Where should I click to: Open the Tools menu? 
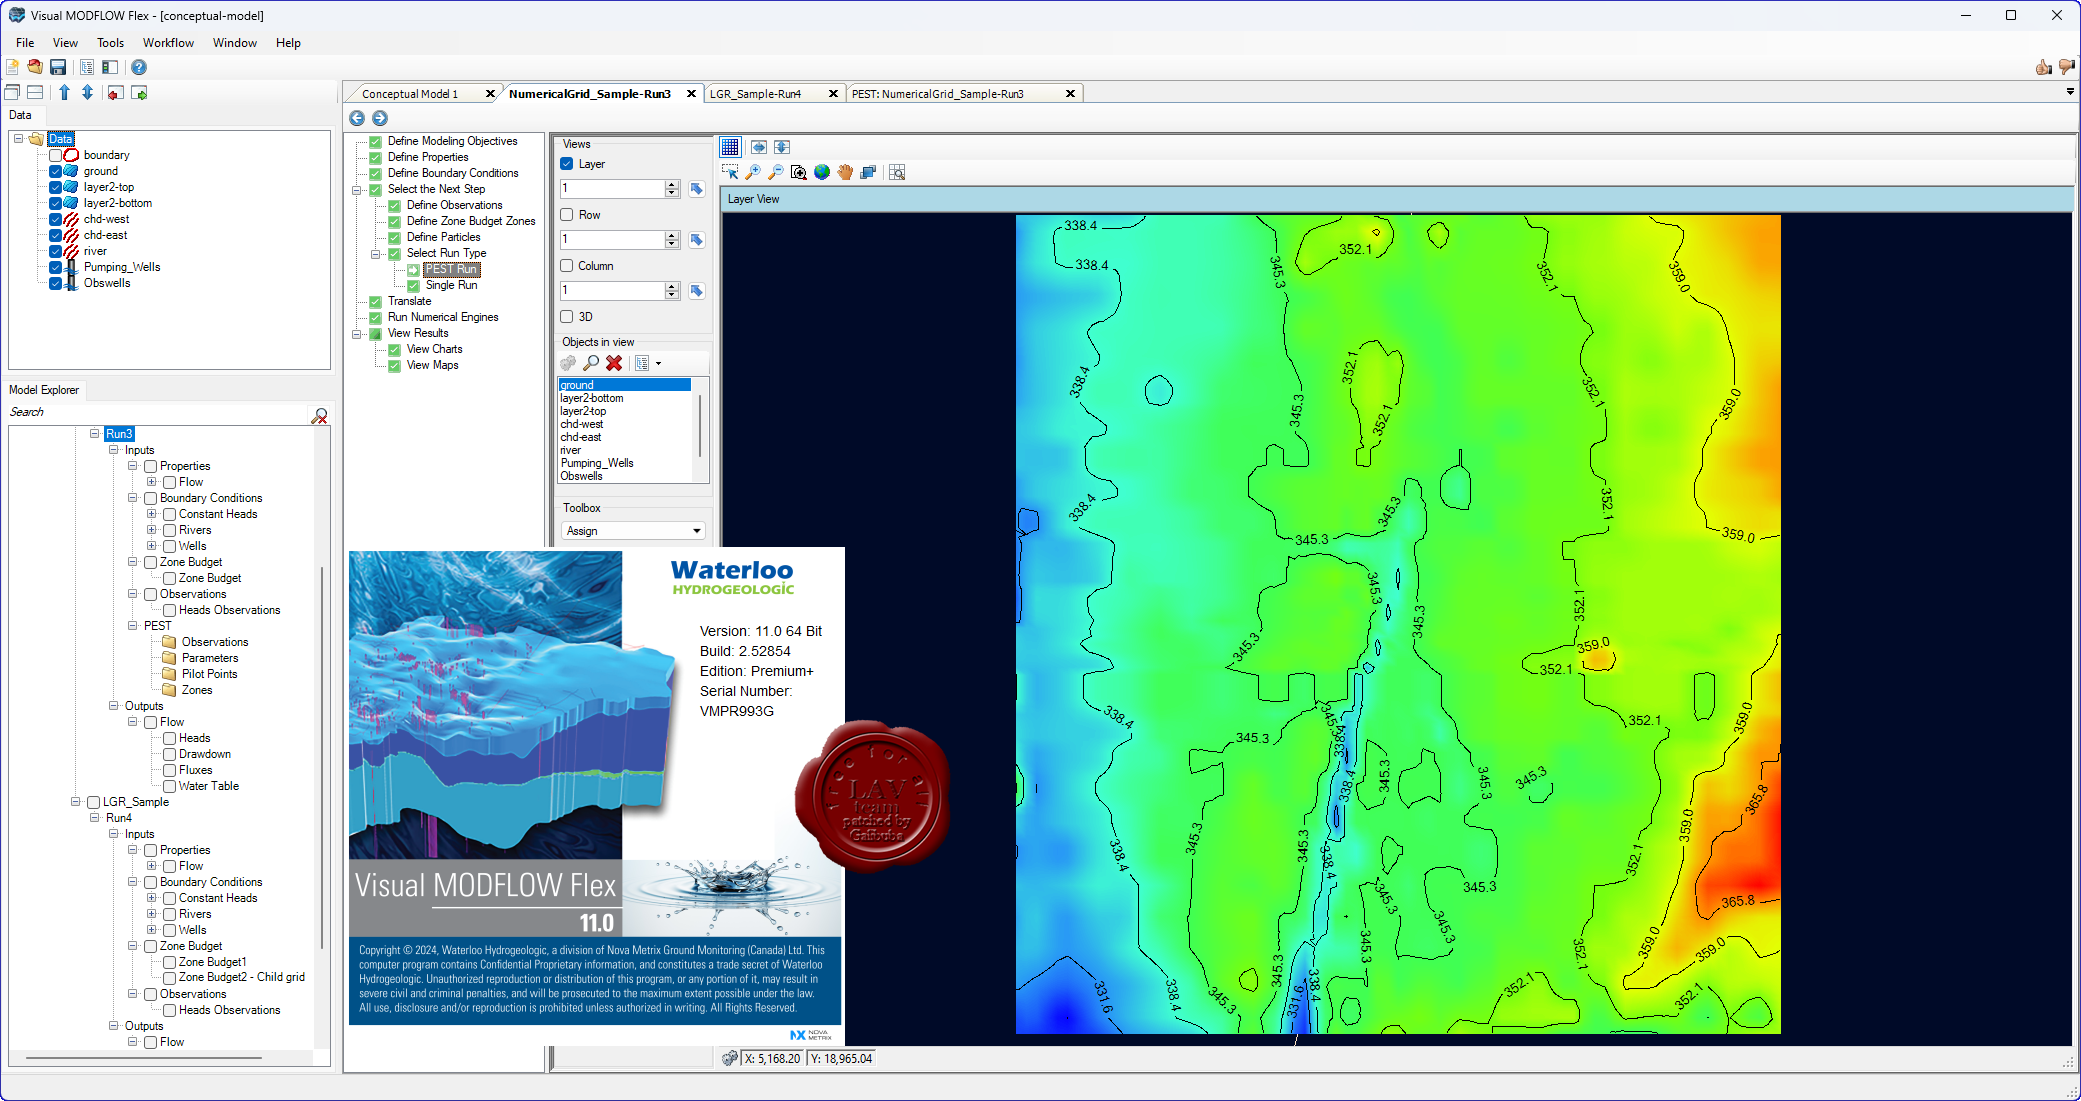point(110,43)
